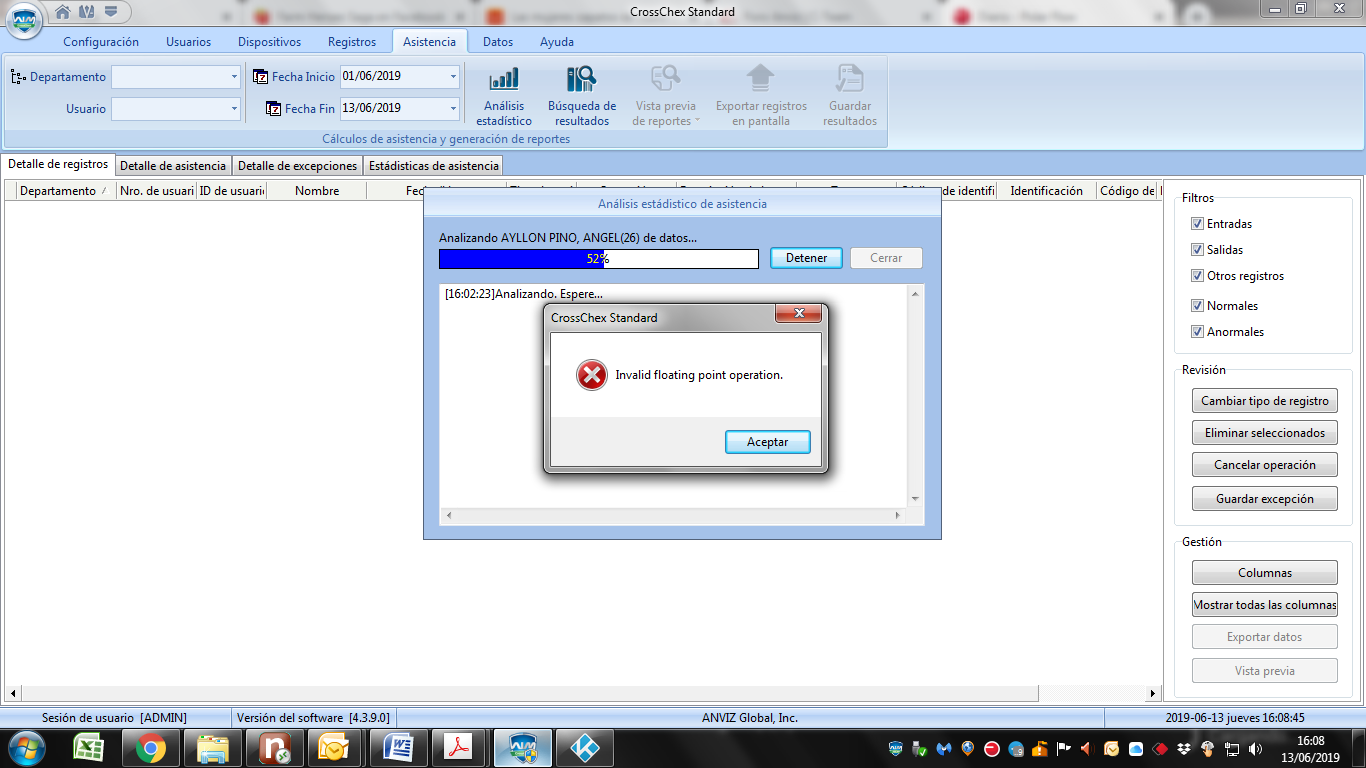Switch to the Datos ribbon tab
Viewport: 1366px width, 768px height.
pyautogui.click(x=498, y=42)
